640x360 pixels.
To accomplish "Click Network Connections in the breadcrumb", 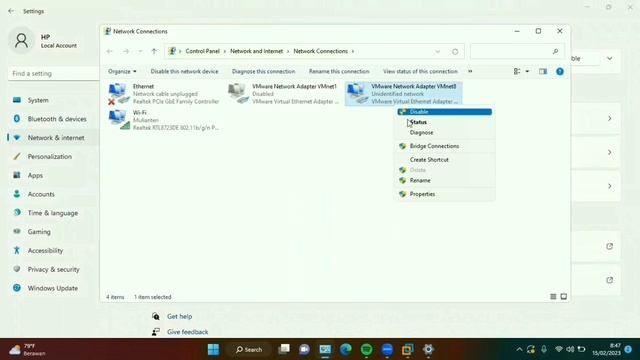I will click(x=320, y=51).
